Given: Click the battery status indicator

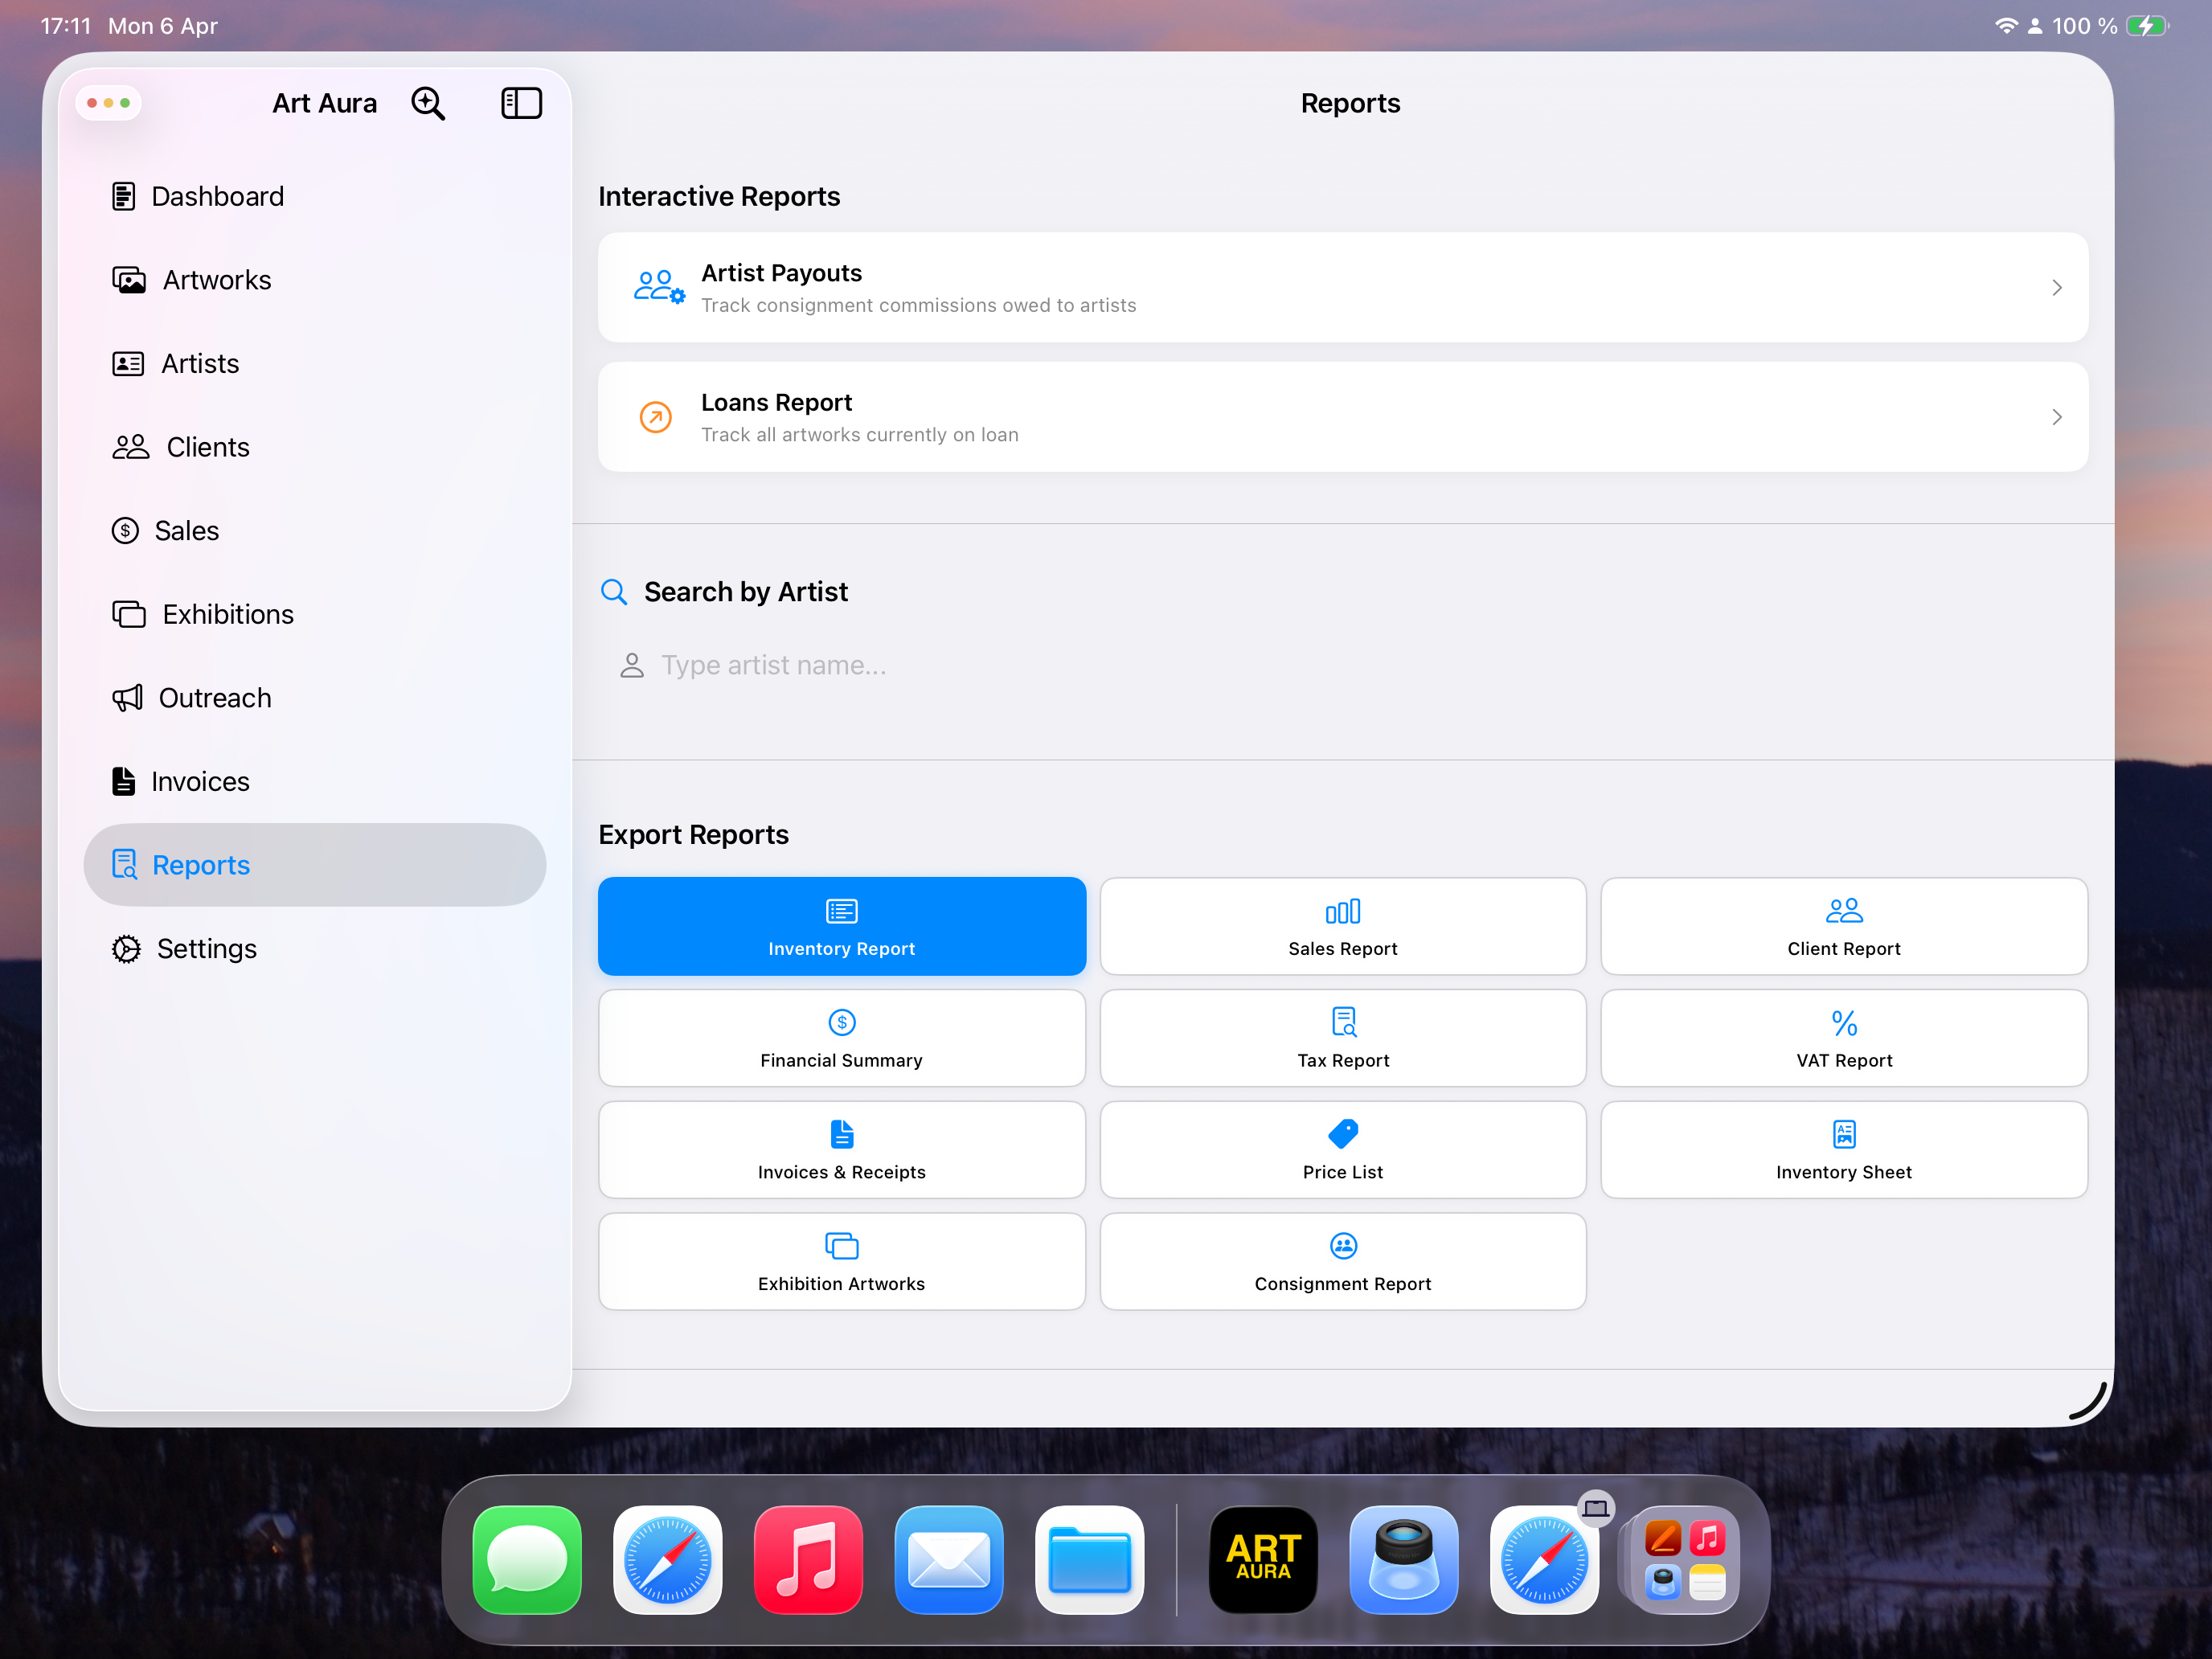Looking at the screenshot, I should [2147, 26].
